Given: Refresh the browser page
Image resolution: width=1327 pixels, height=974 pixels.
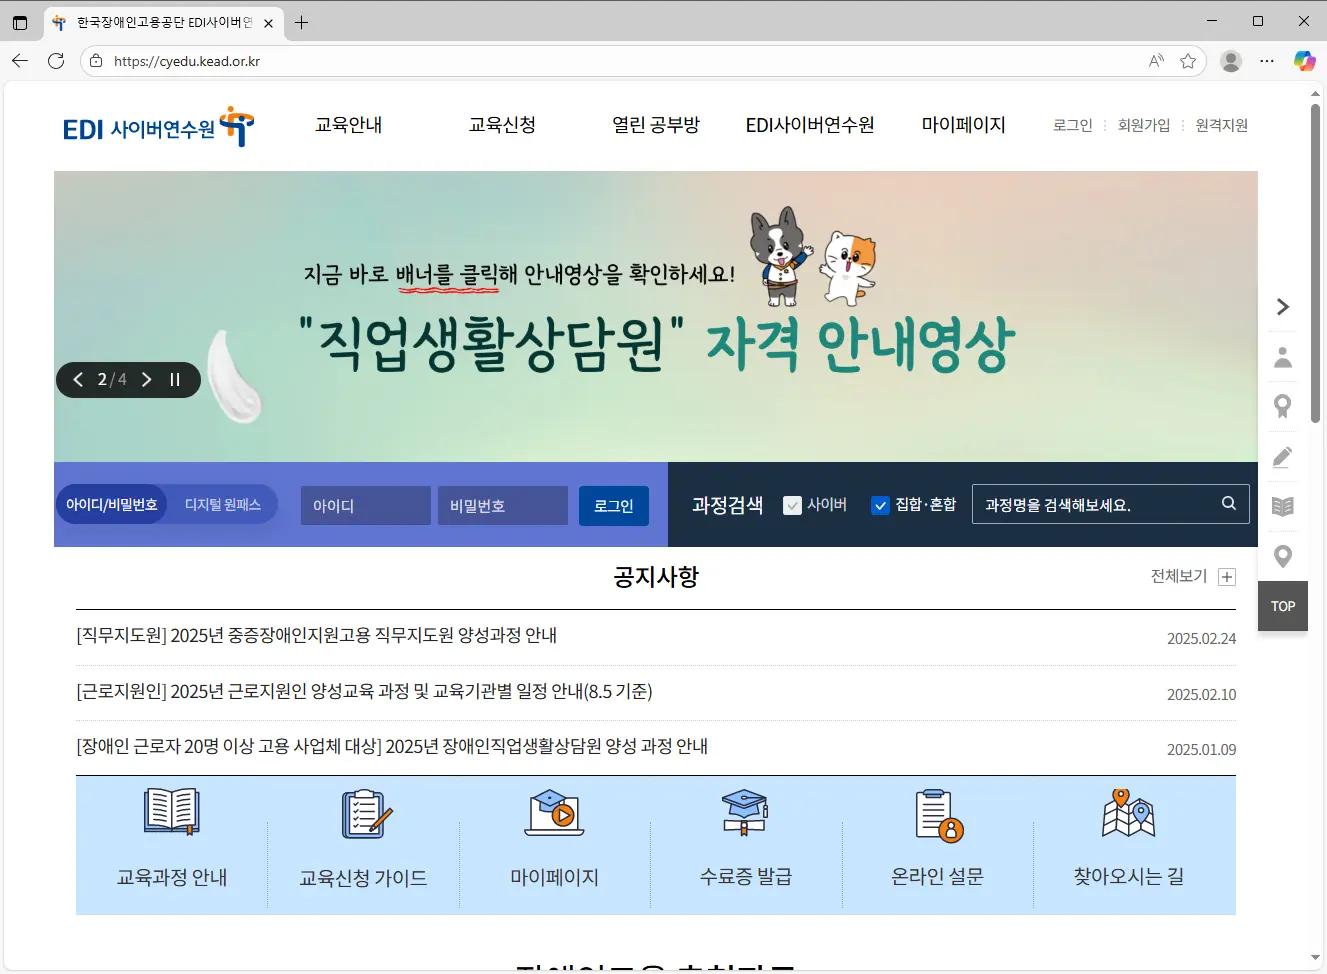Looking at the screenshot, I should (56, 61).
